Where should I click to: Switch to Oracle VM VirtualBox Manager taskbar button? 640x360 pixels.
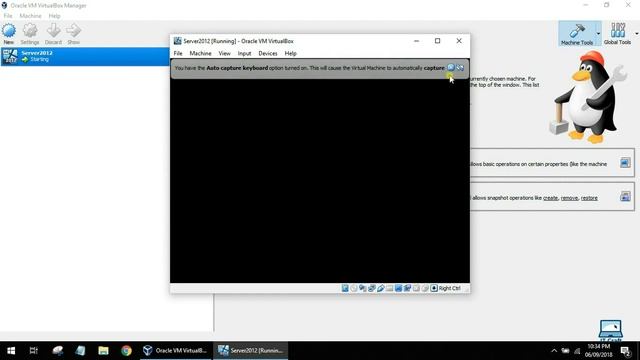176,351
